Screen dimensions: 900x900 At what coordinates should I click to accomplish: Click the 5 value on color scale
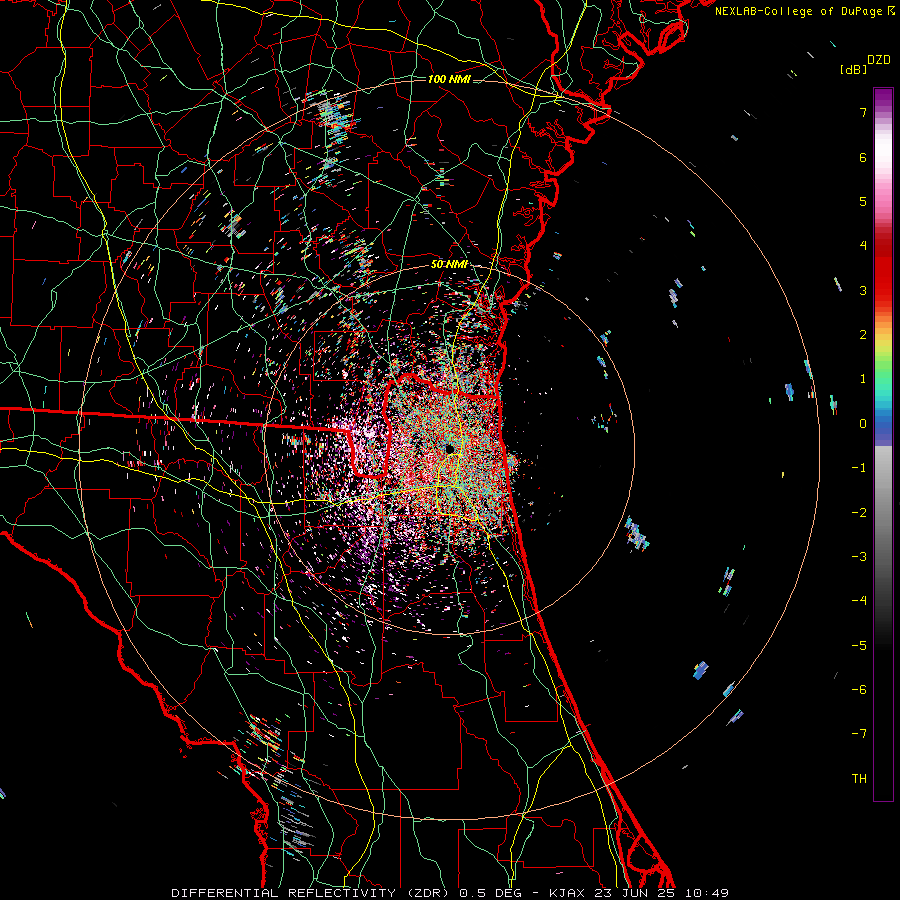point(863,201)
